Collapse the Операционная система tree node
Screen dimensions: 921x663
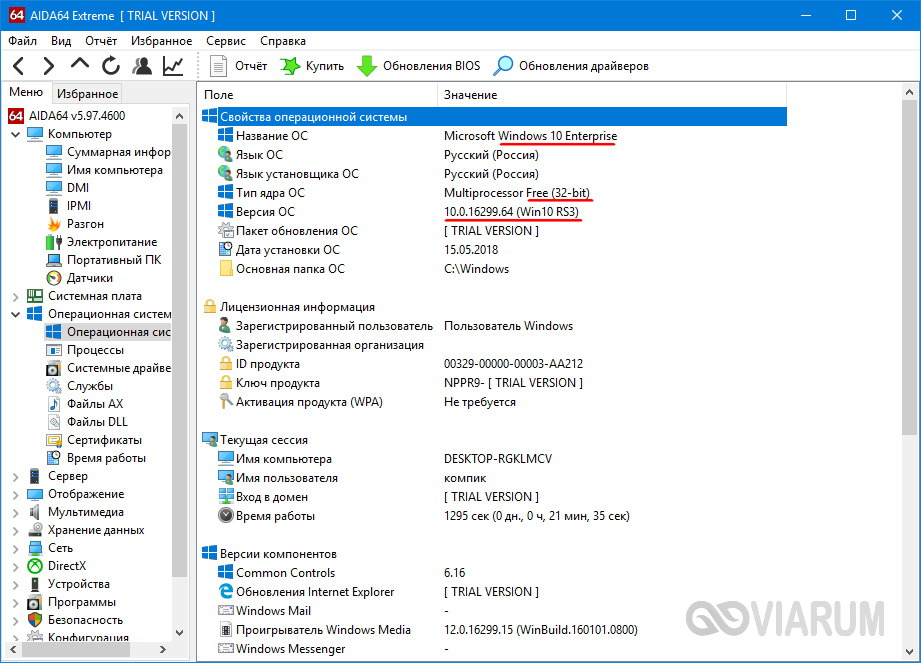click(x=16, y=314)
